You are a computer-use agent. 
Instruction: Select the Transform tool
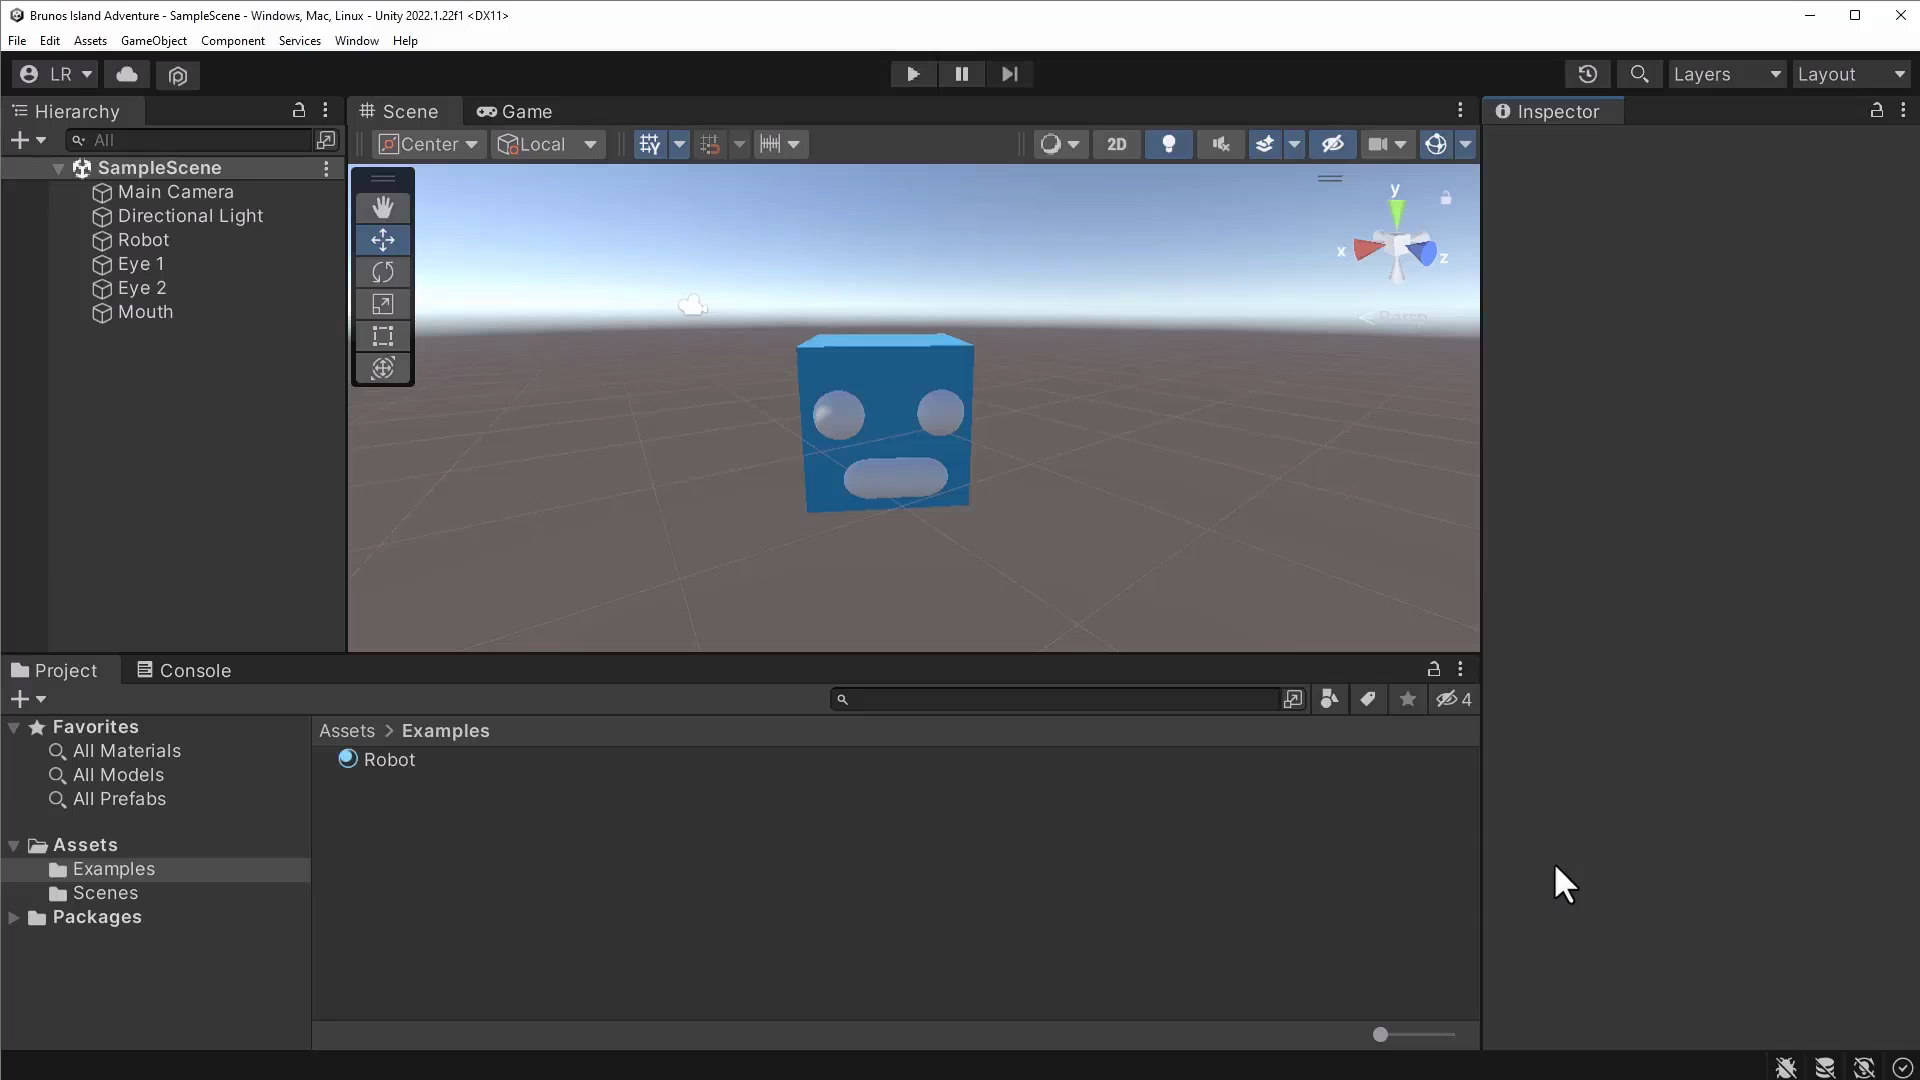(x=383, y=368)
